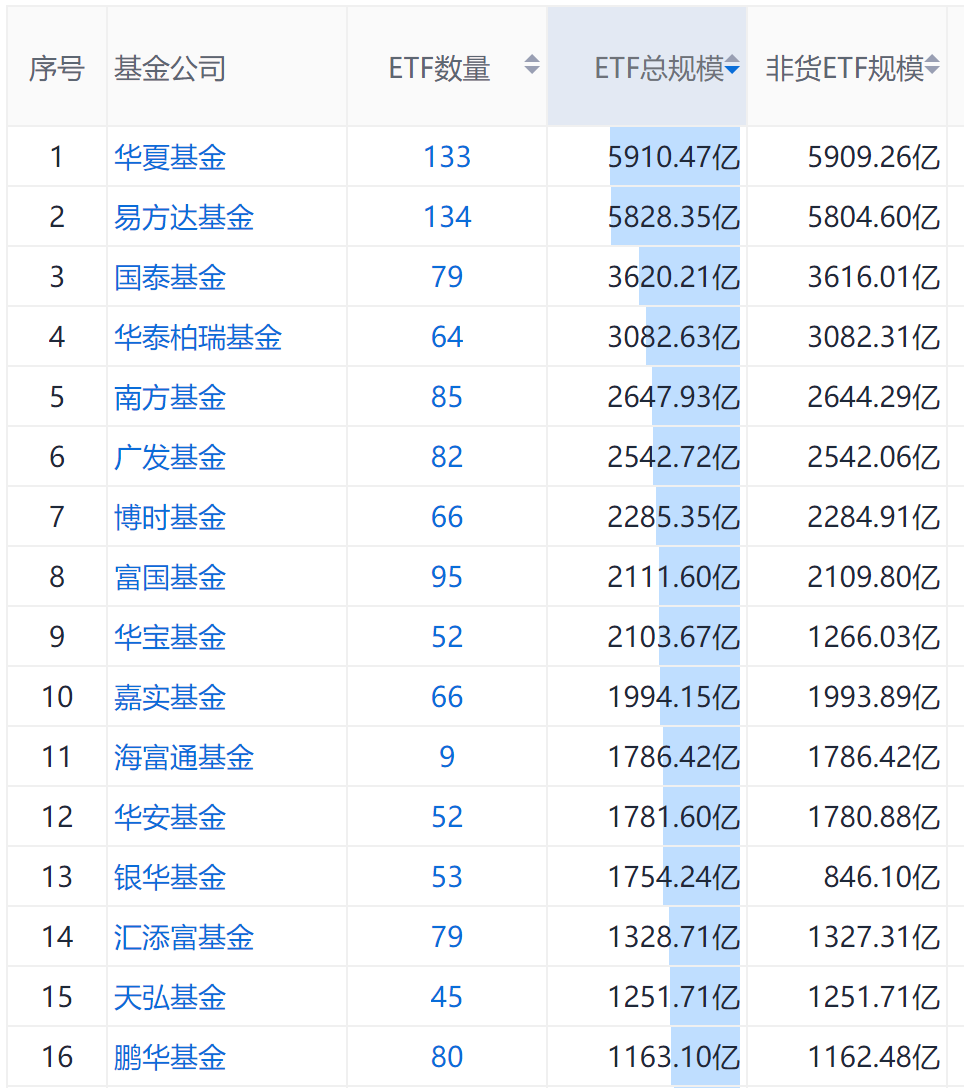Image resolution: width=964 pixels, height=1088 pixels.
Task: Sort by the ETF数量 column arrows
Action: [x=532, y=65]
